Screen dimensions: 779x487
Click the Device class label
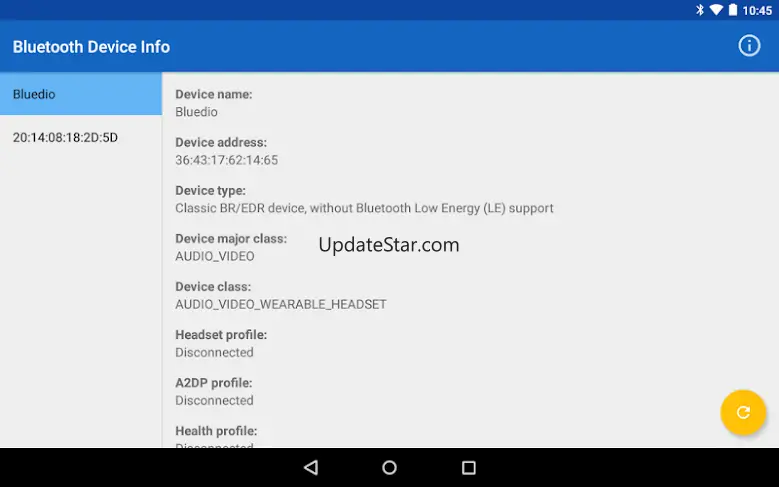[x=213, y=287]
